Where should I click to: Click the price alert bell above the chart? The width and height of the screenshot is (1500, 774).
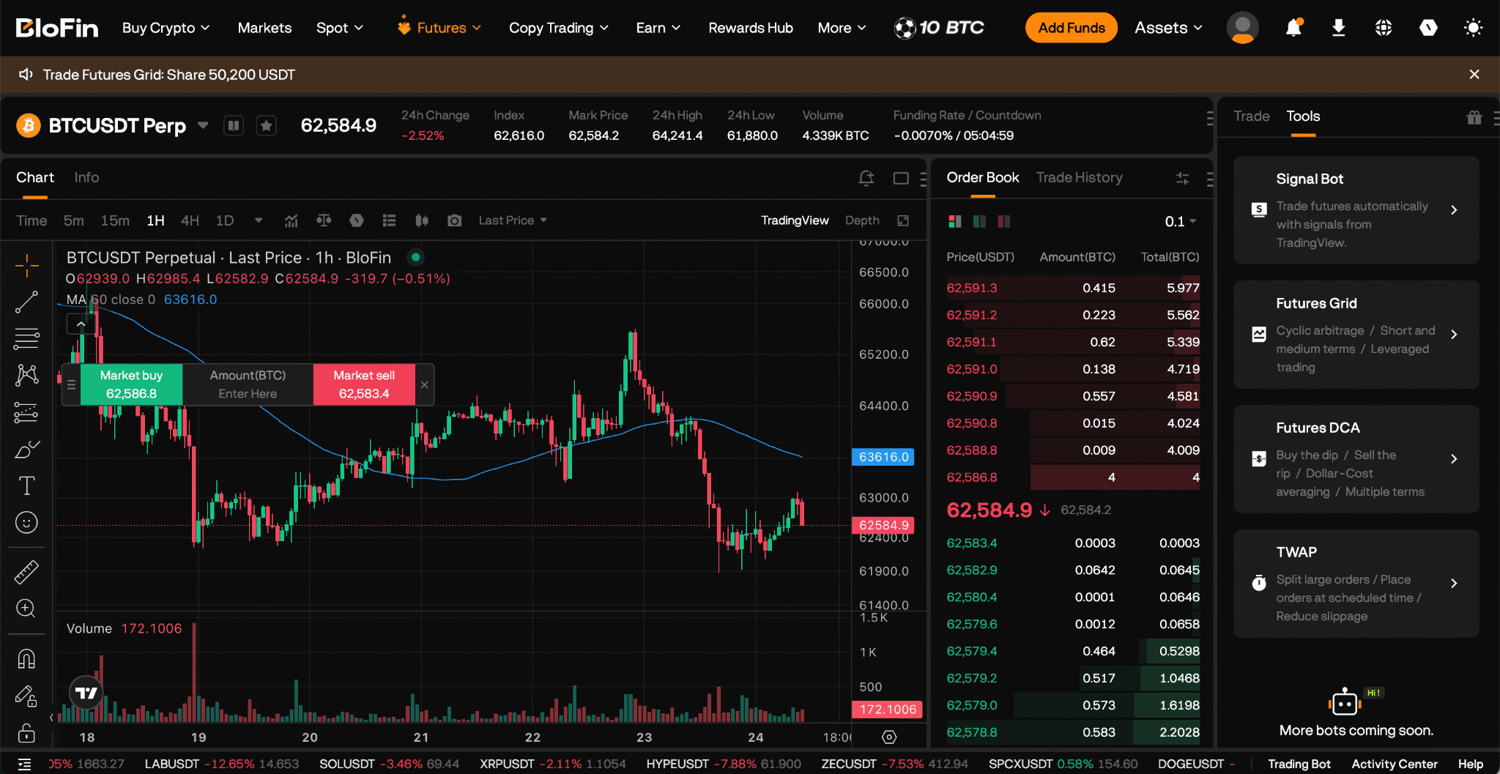[x=867, y=178]
